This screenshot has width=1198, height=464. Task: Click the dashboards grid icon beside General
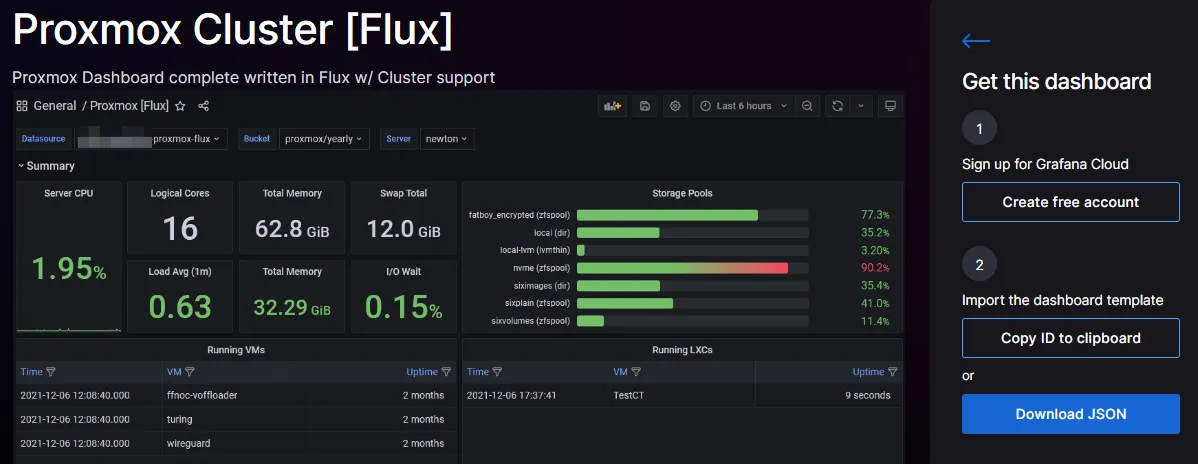pyautogui.click(x=22, y=106)
